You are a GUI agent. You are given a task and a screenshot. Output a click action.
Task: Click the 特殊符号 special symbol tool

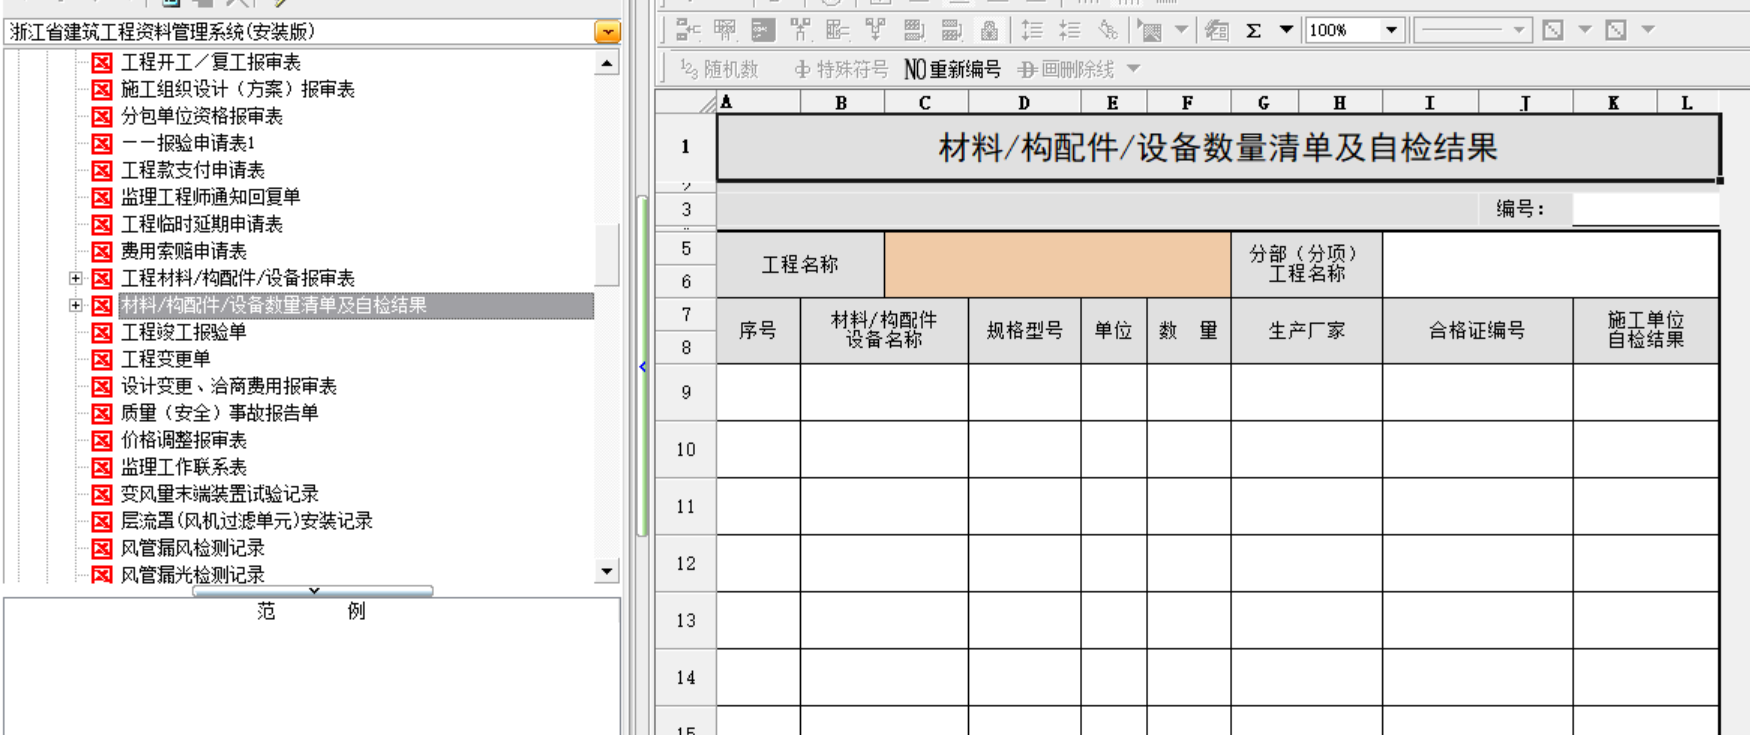[840, 69]
